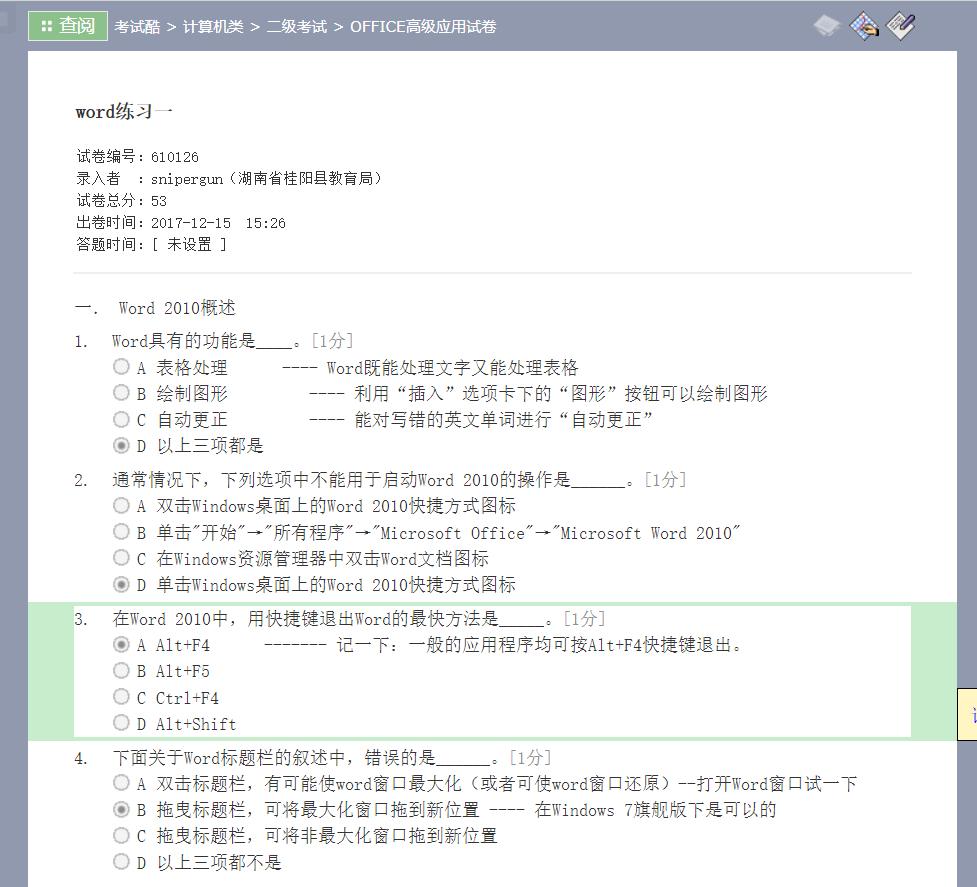This screenshot has width=977, height=887.
Task: Choose option D 单击Windows桌面上的 in question 2
Action: point(121,585)
